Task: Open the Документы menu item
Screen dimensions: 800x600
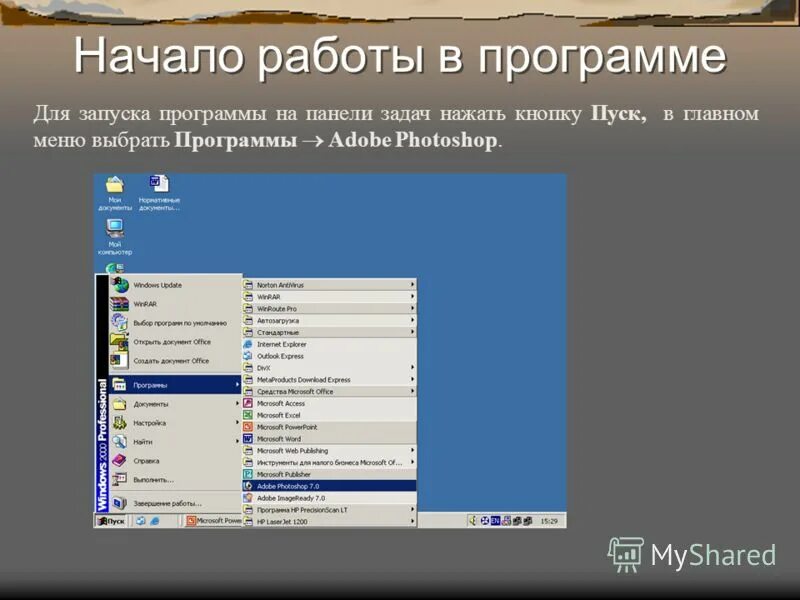Action: pyautogui.click(x=176, y=404)
